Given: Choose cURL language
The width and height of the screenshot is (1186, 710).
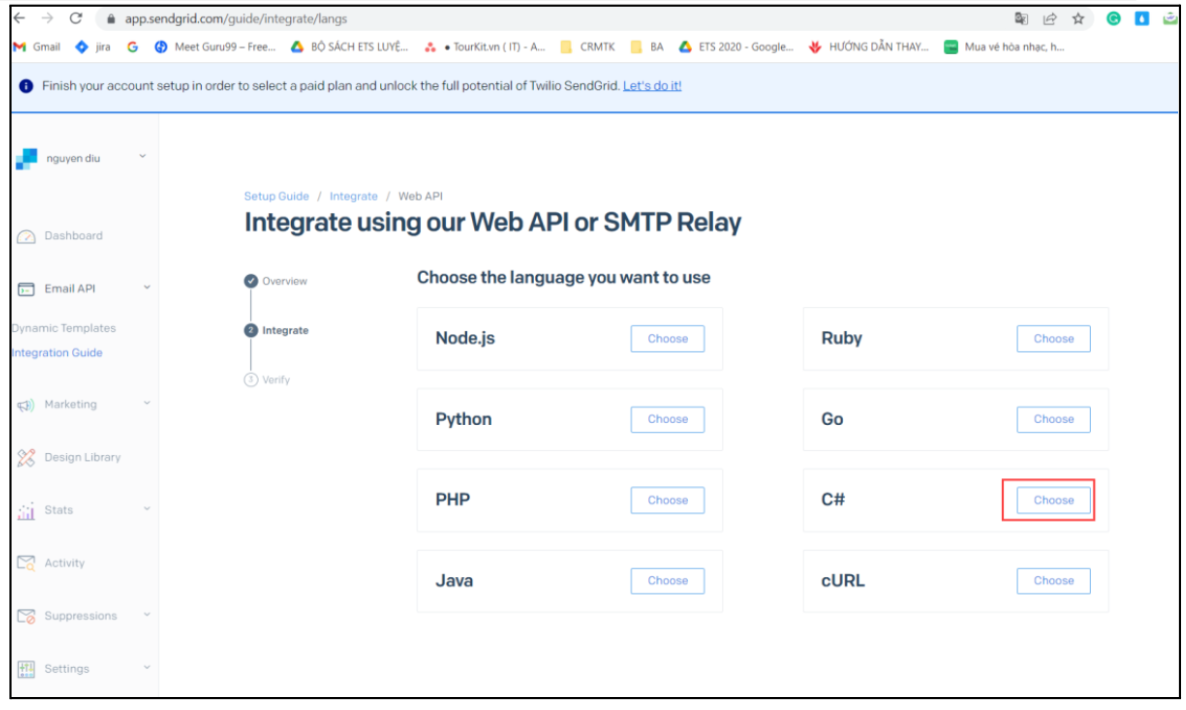Looking at the screenshot, I should (x=1053, y=581).
